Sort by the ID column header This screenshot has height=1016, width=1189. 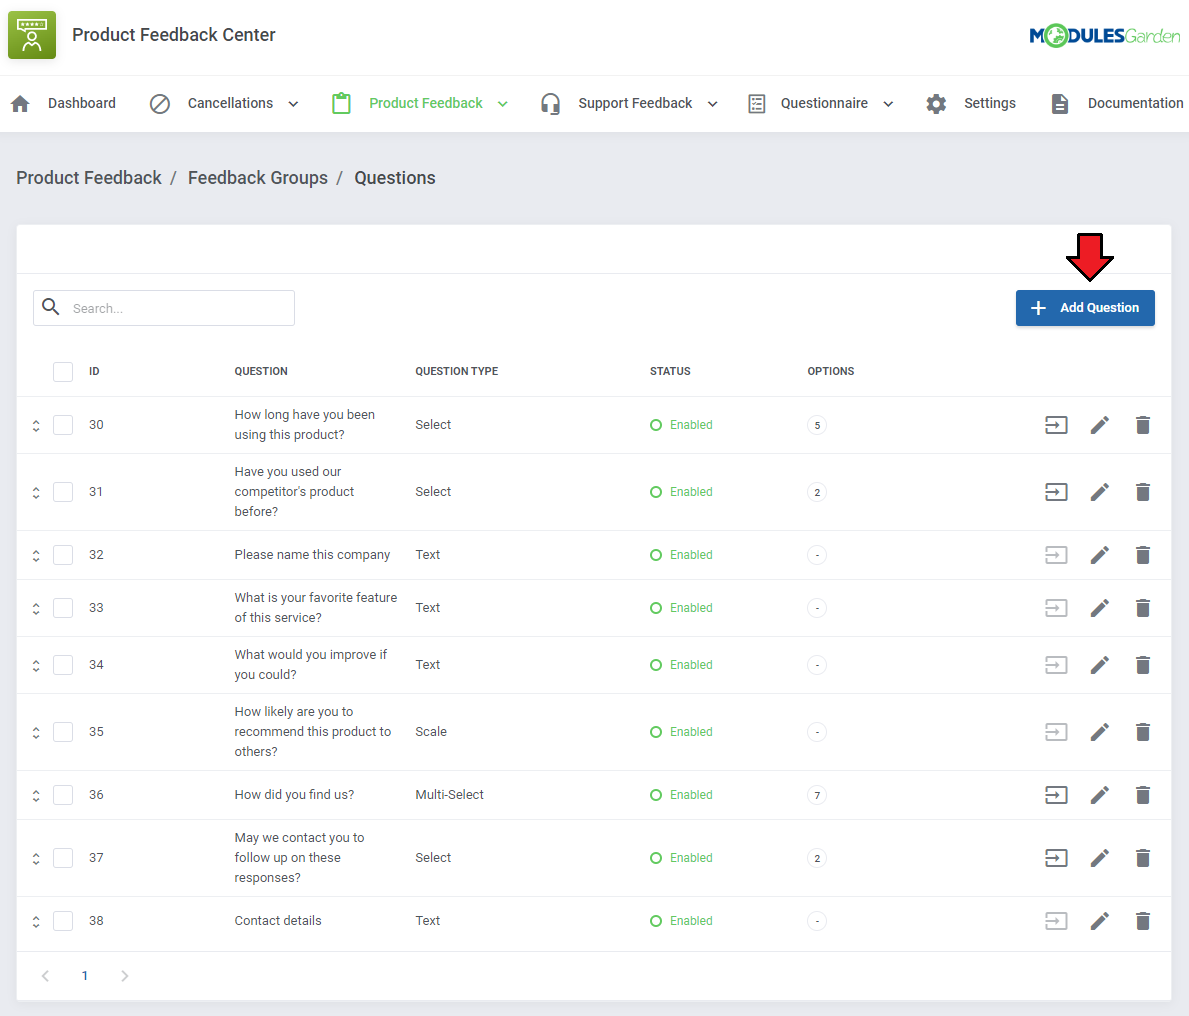[x=94, y=372]
